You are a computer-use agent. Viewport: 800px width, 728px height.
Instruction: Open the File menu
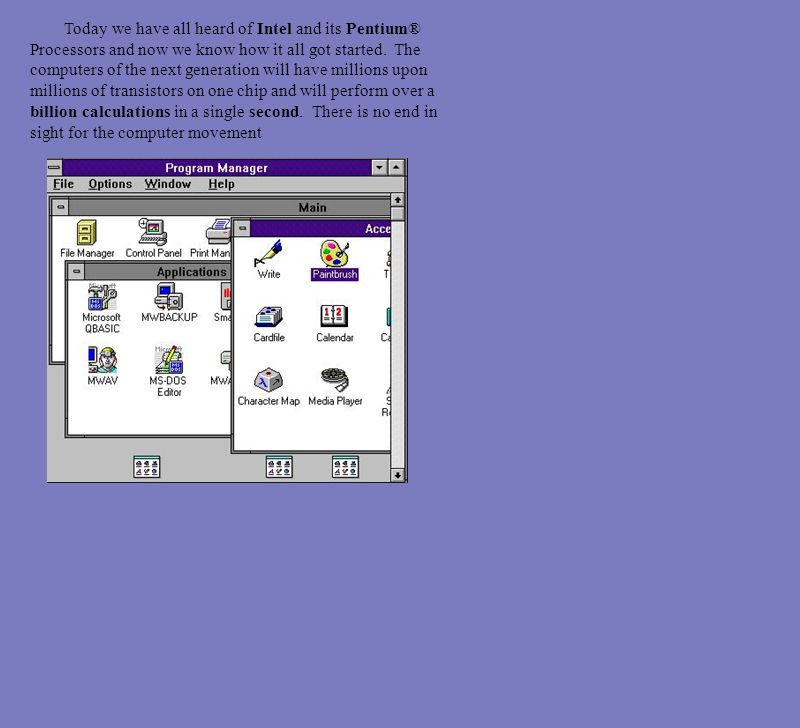(x=63, y=184)
